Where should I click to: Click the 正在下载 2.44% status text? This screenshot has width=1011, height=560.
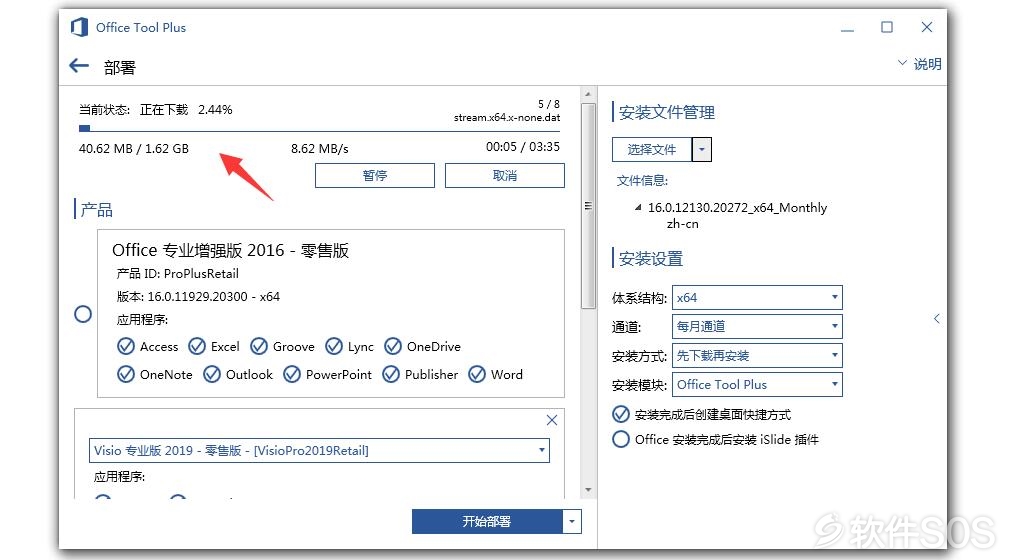[x=186, y=110]
